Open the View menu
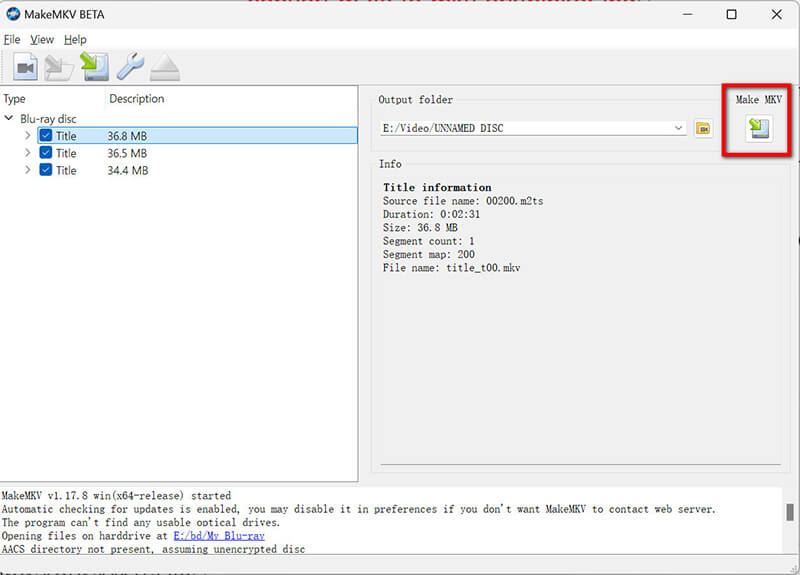The image size is (800, 575). coord(42,40)
